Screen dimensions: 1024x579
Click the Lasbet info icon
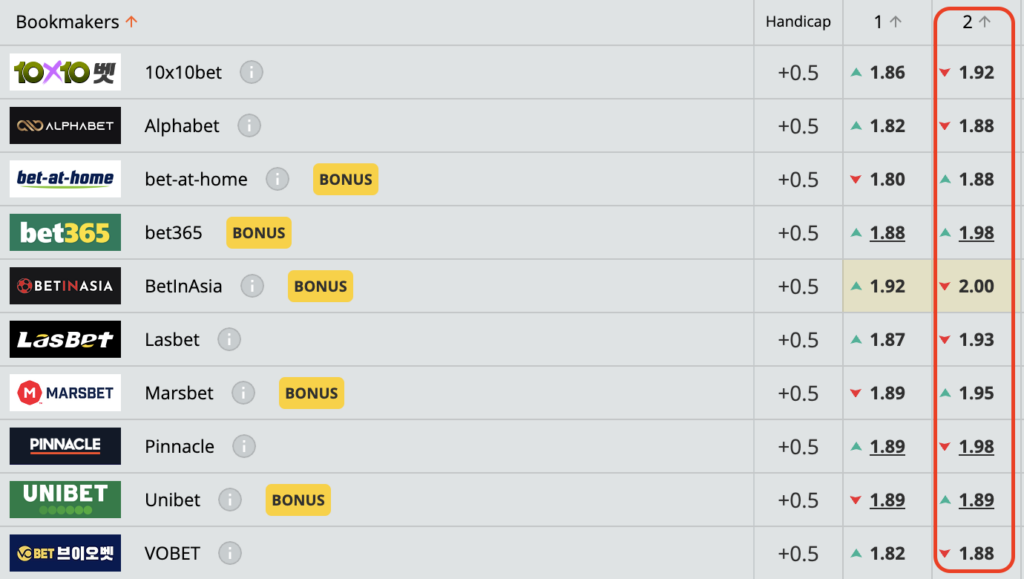(x=229, y=340)
